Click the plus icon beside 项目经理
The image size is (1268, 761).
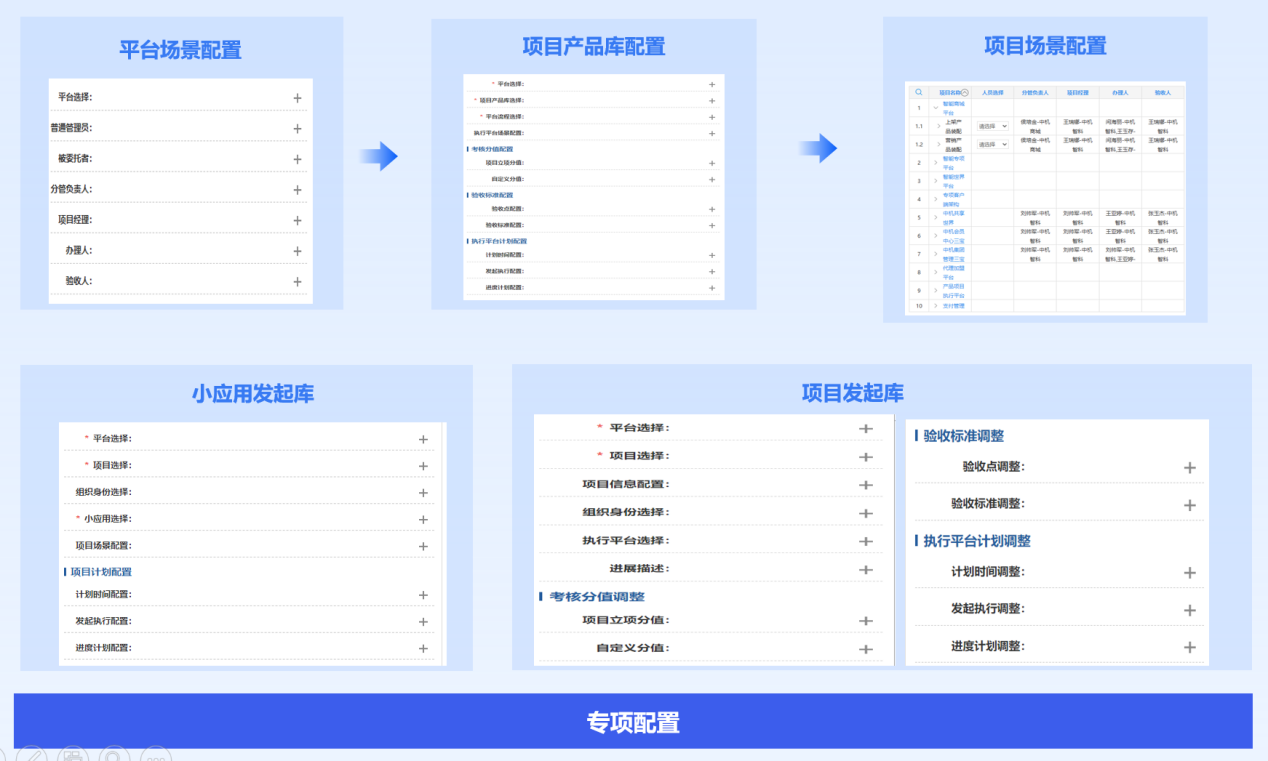[297, 221]
